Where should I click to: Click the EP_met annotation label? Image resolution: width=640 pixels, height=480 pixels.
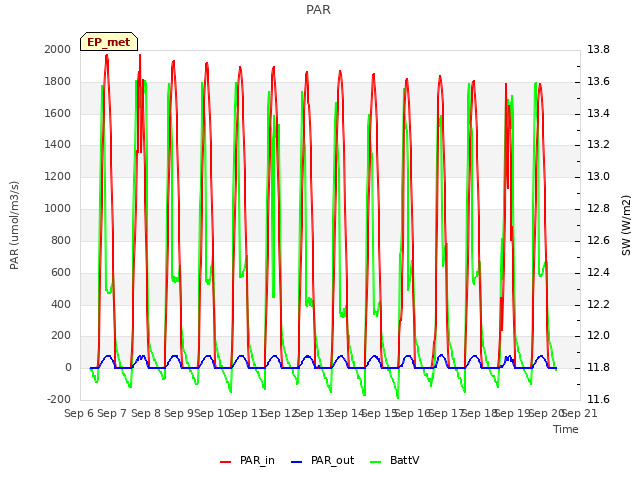point(109,42)
